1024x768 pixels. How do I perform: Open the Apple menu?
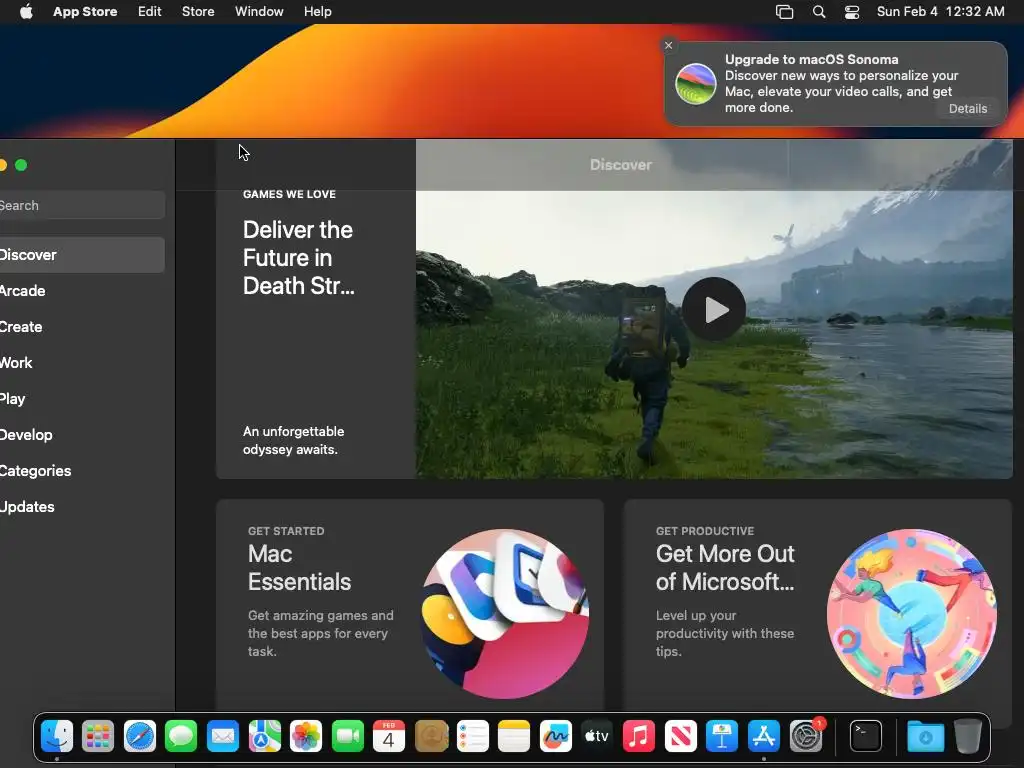[26, 12]
